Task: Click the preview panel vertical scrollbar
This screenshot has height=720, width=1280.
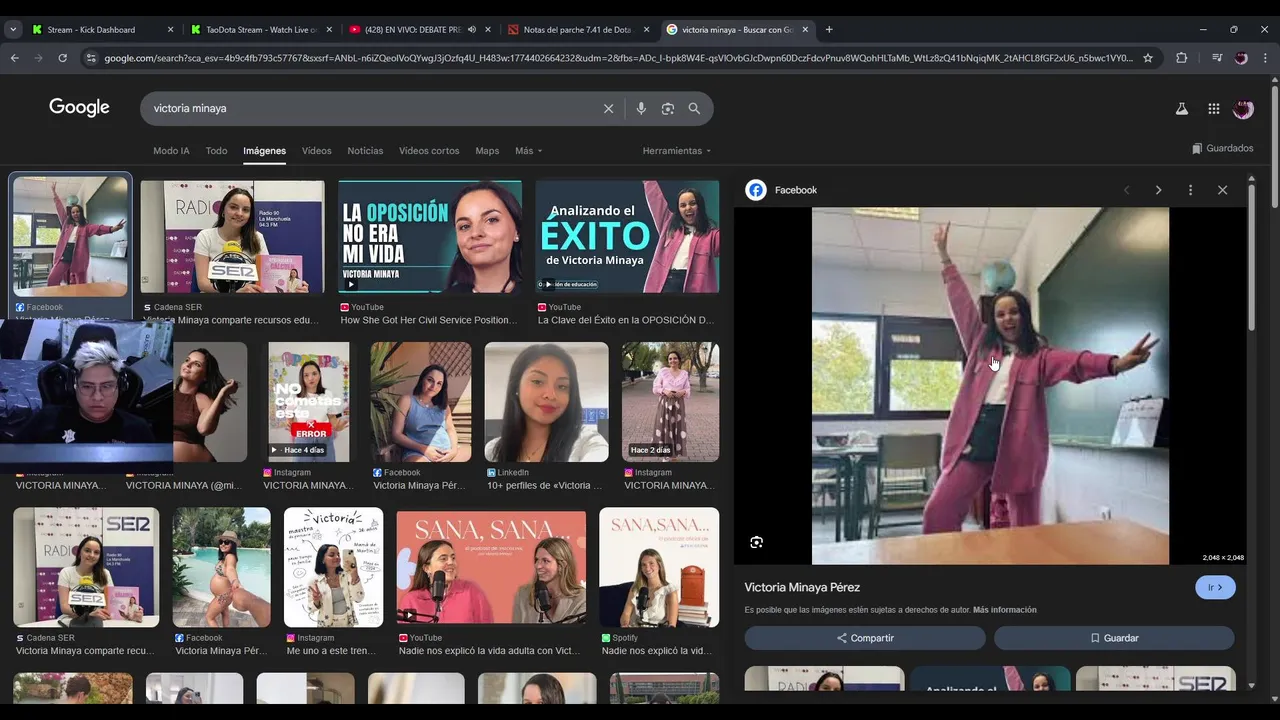Action: [x=1252, y=260]
